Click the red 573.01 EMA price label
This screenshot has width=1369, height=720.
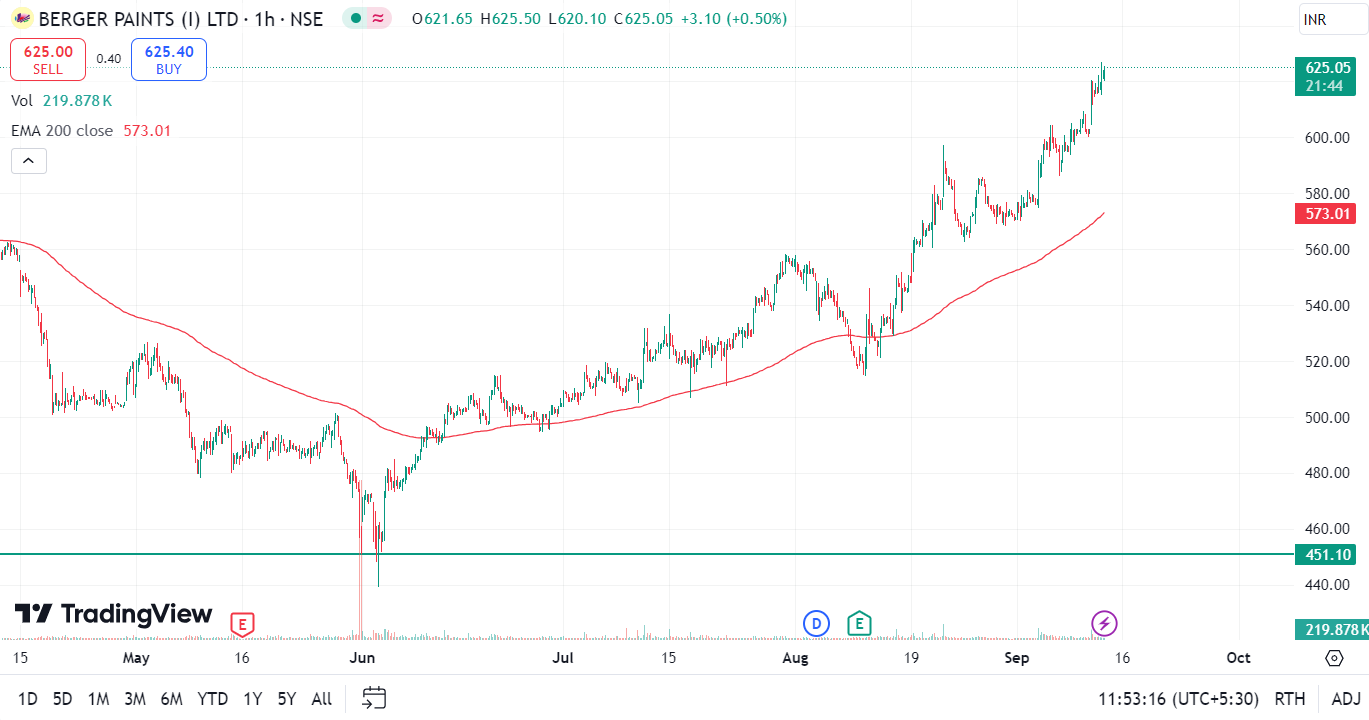(x=1324, y=213)
